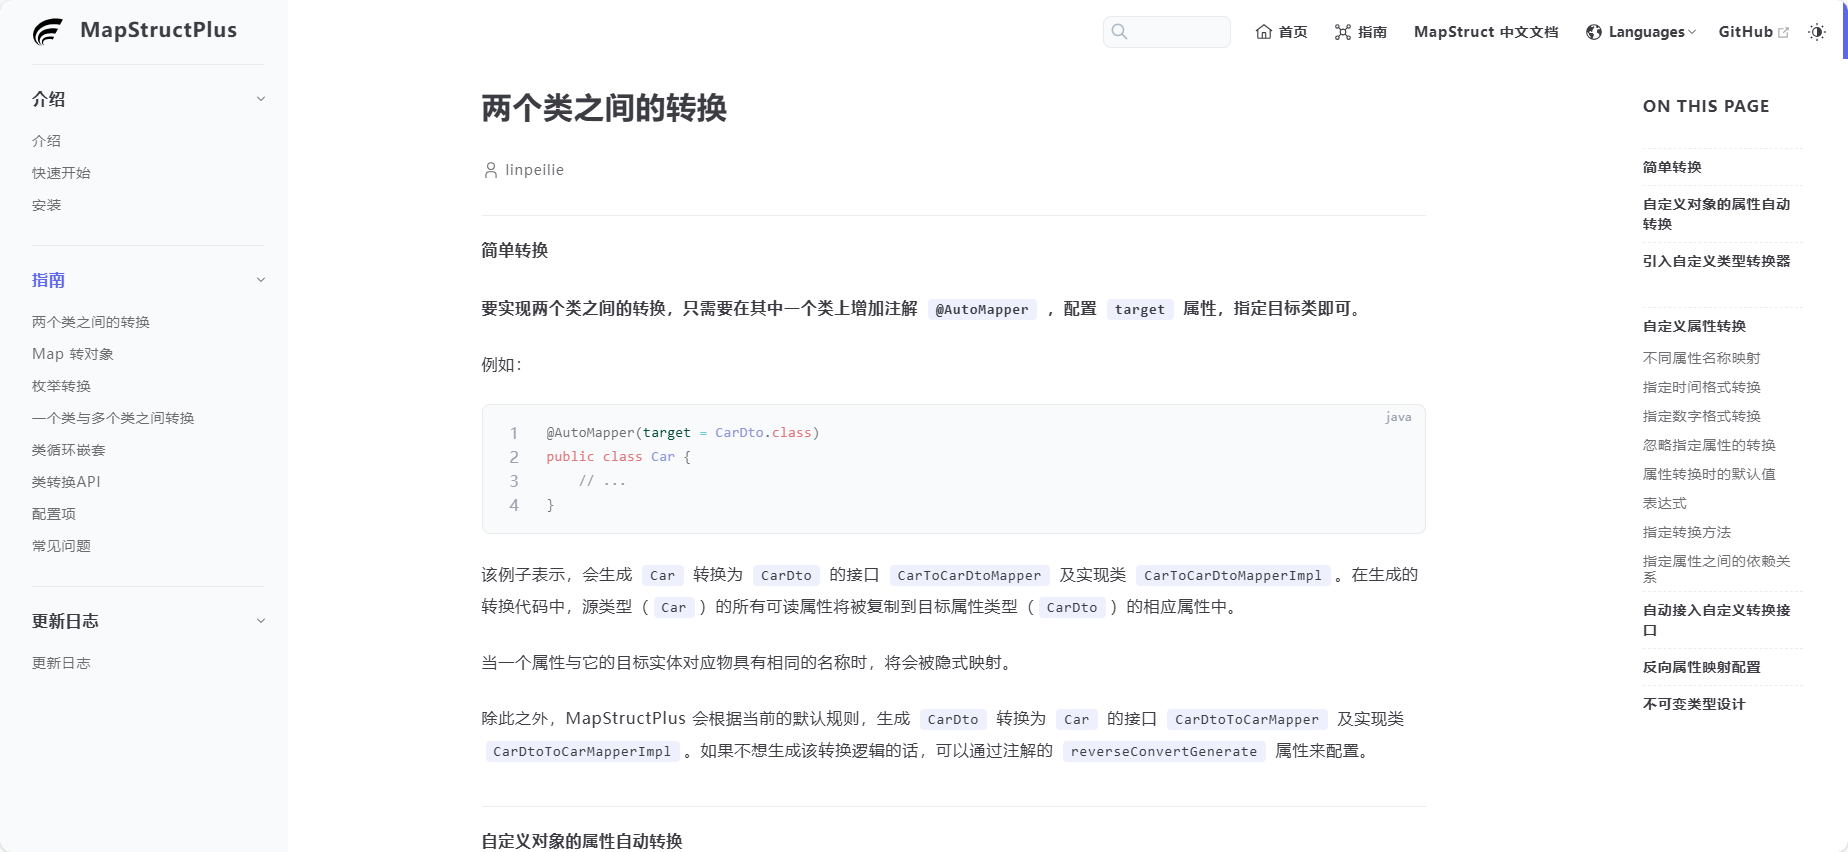Click the 指南 section heading in the sidebar
The width and height of the screenshot is (1848, 852).
49,280
